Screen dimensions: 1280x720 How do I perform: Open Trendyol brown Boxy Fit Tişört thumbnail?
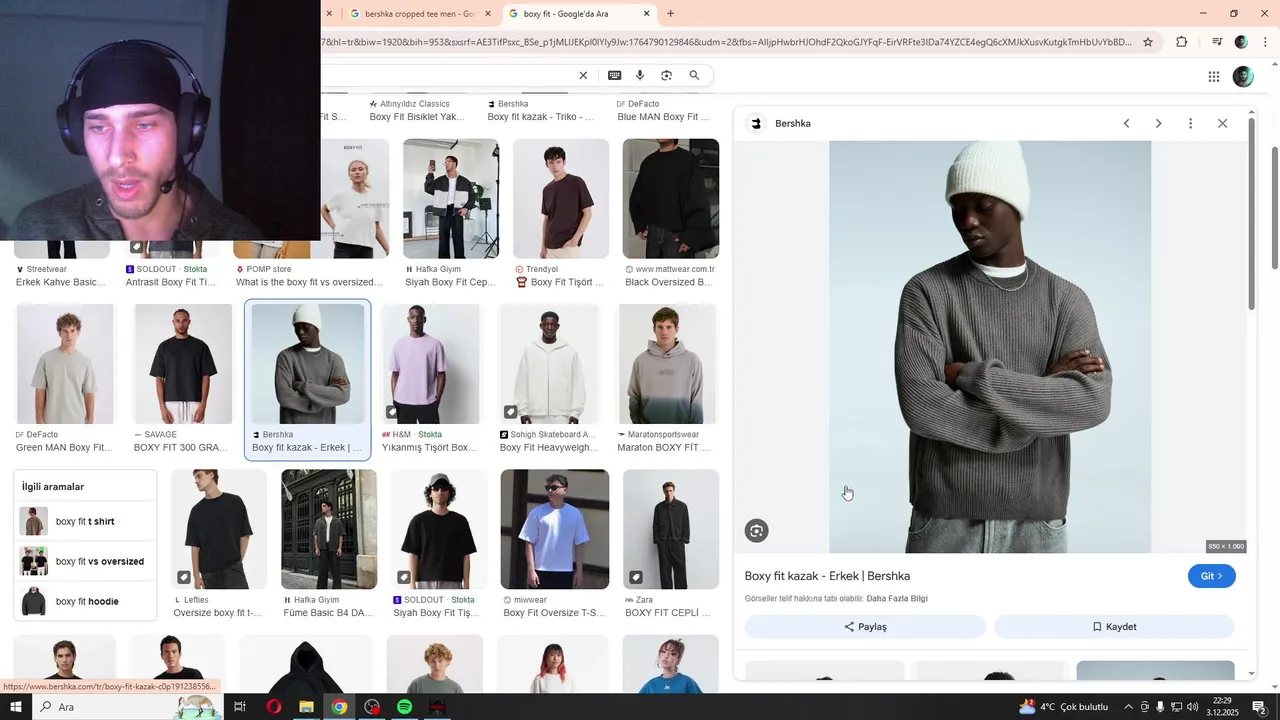pyautogui.click(x=561, y=198)
